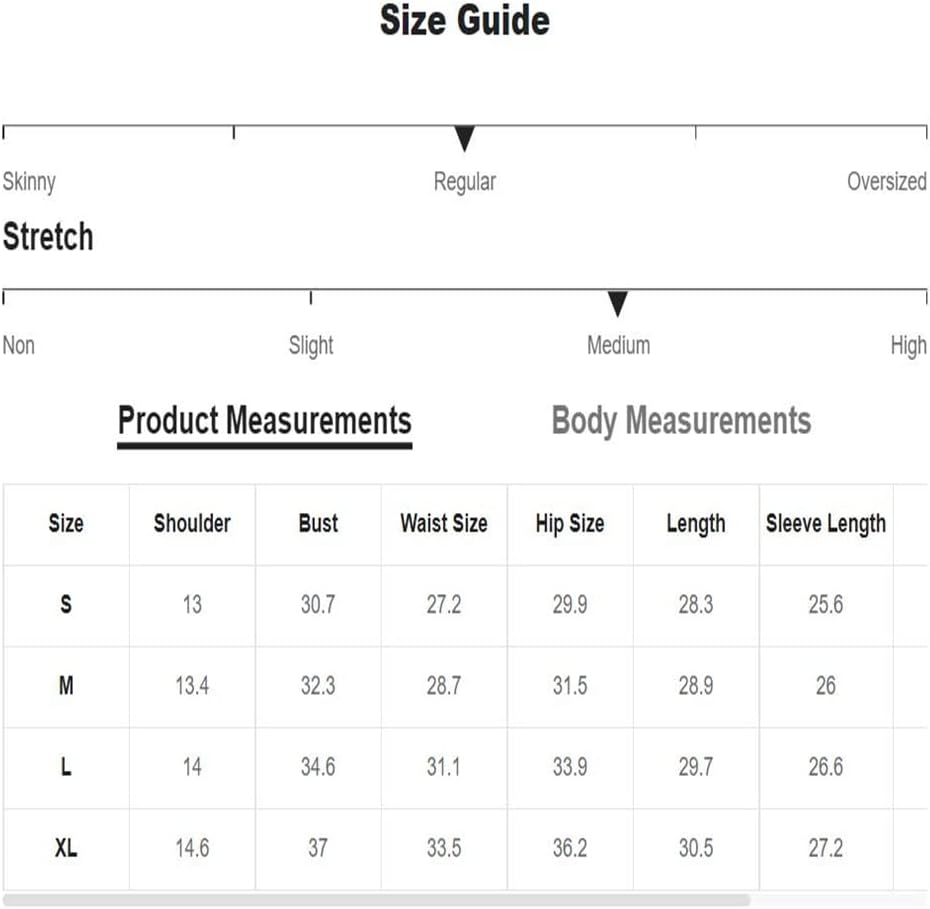Select the XL size row label
This screenshot has width=930, height=909.
(66, 848)
